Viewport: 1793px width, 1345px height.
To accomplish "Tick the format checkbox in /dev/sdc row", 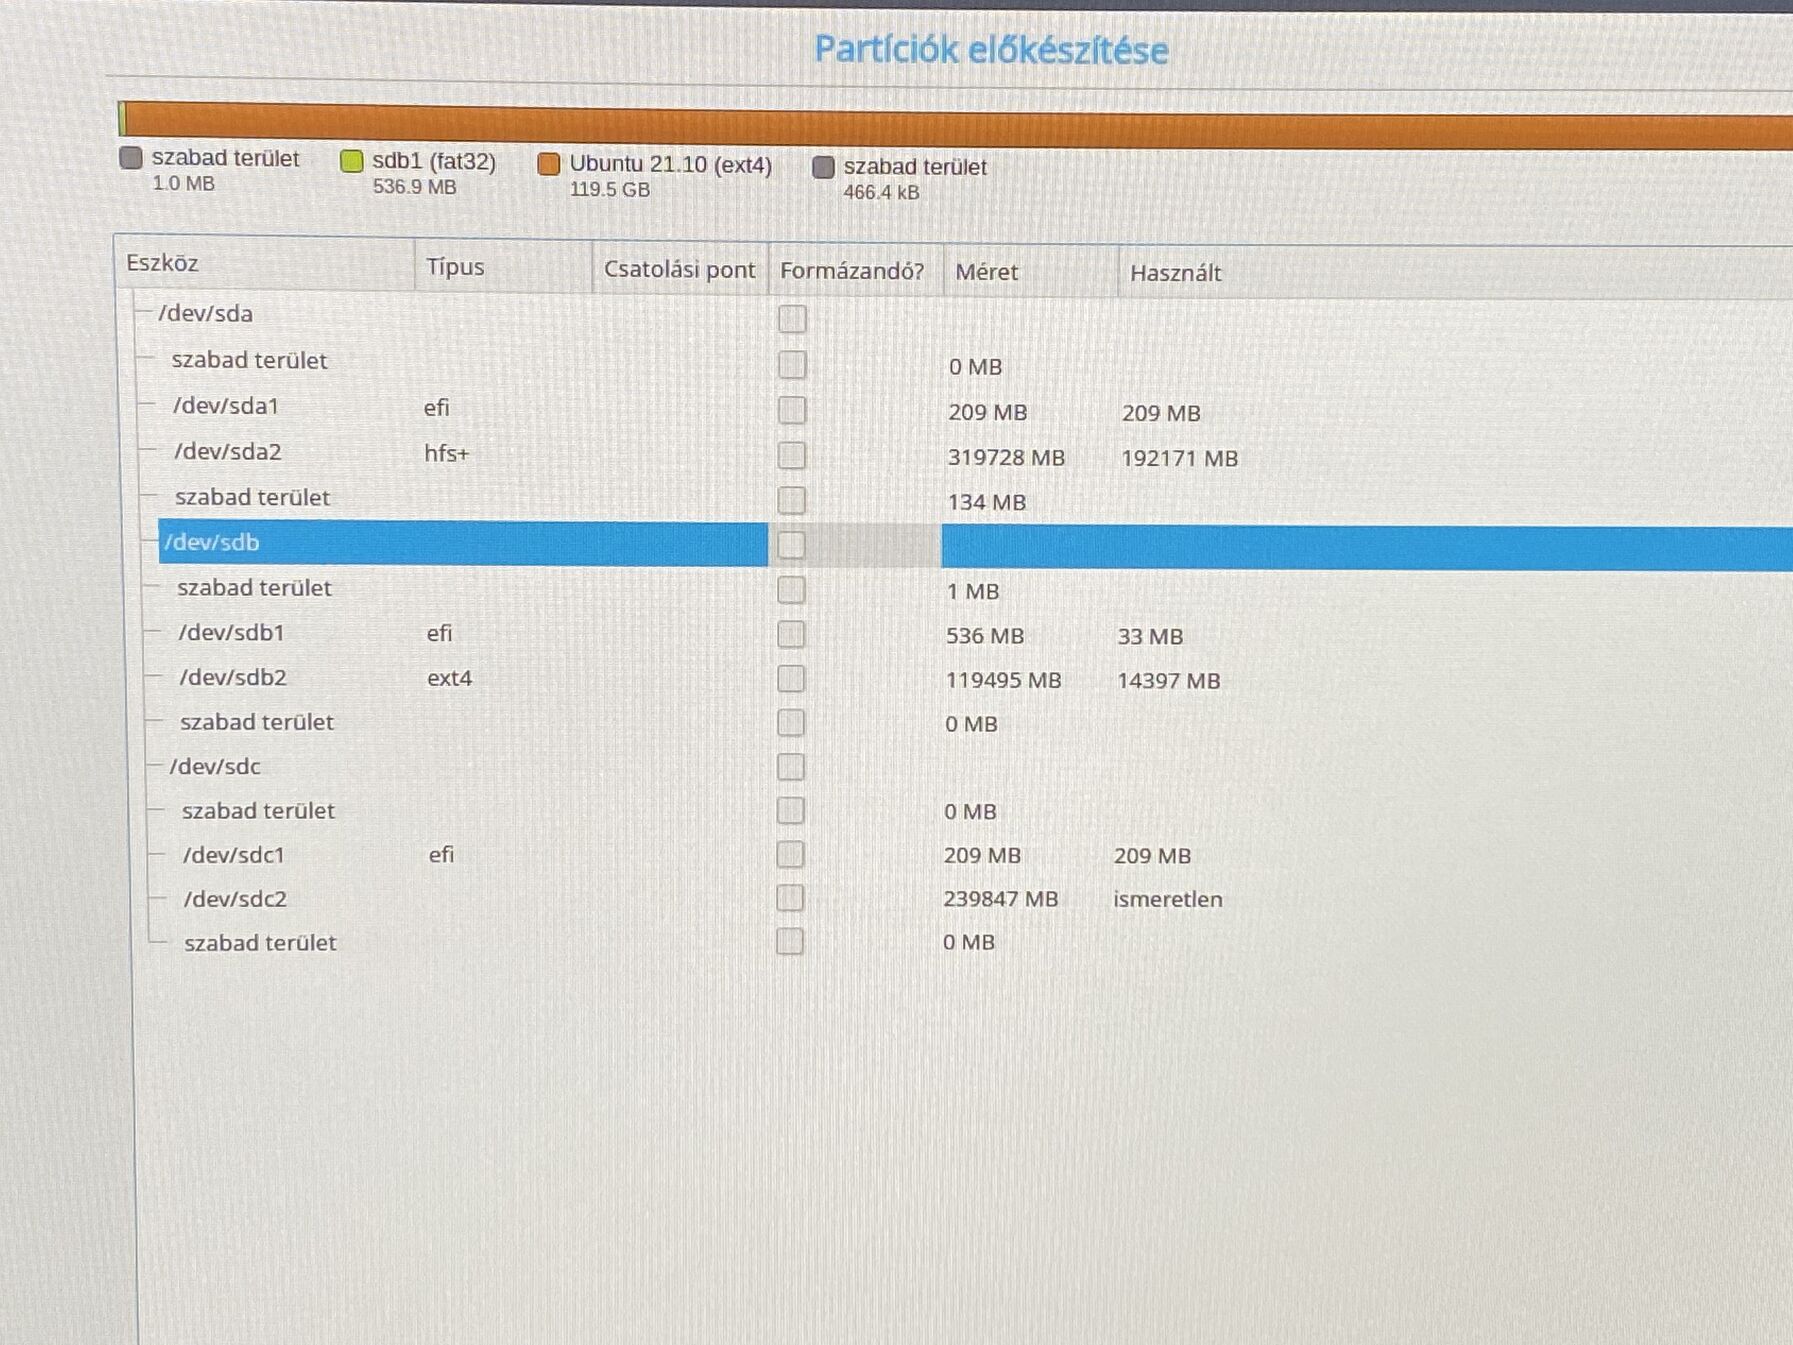I will (x=790, y=767).
